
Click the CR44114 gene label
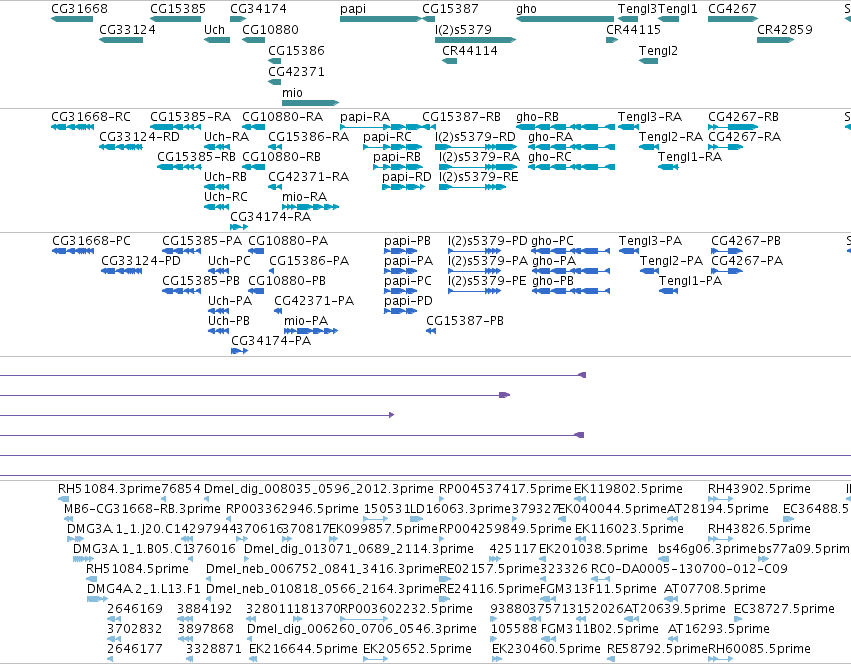click(470, 50)
